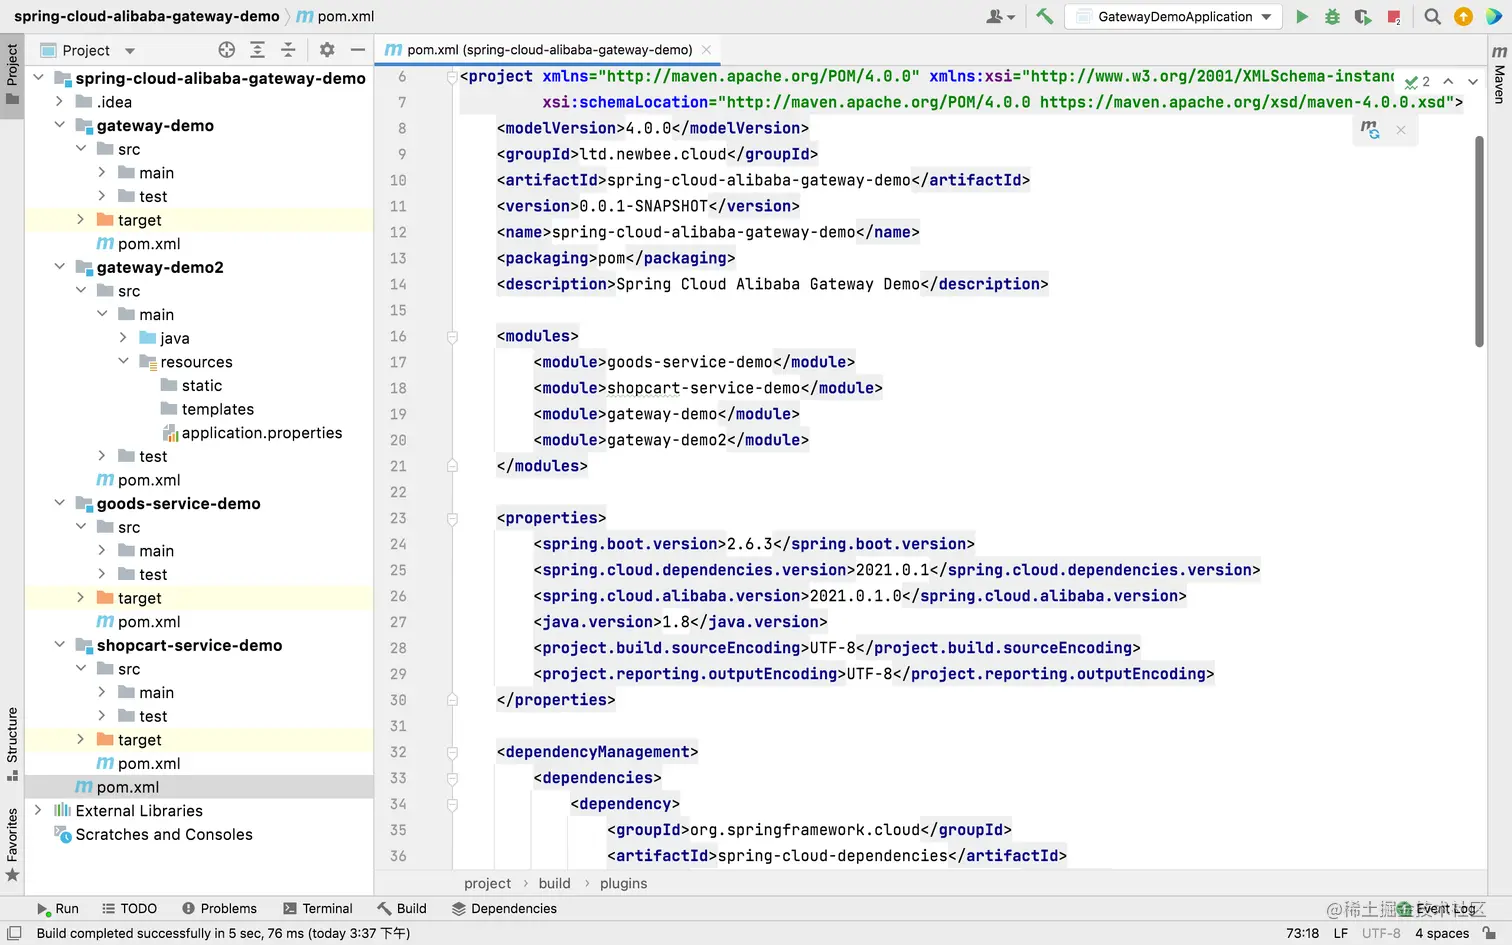This screenshot has width=1512, height=945.
Task: Click the orange IDE update arrow icon
Action: 1463,16
